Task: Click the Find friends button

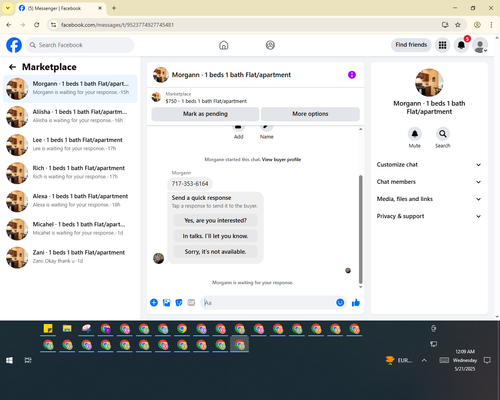Action: pyautogui.click(x=411, y=45)
